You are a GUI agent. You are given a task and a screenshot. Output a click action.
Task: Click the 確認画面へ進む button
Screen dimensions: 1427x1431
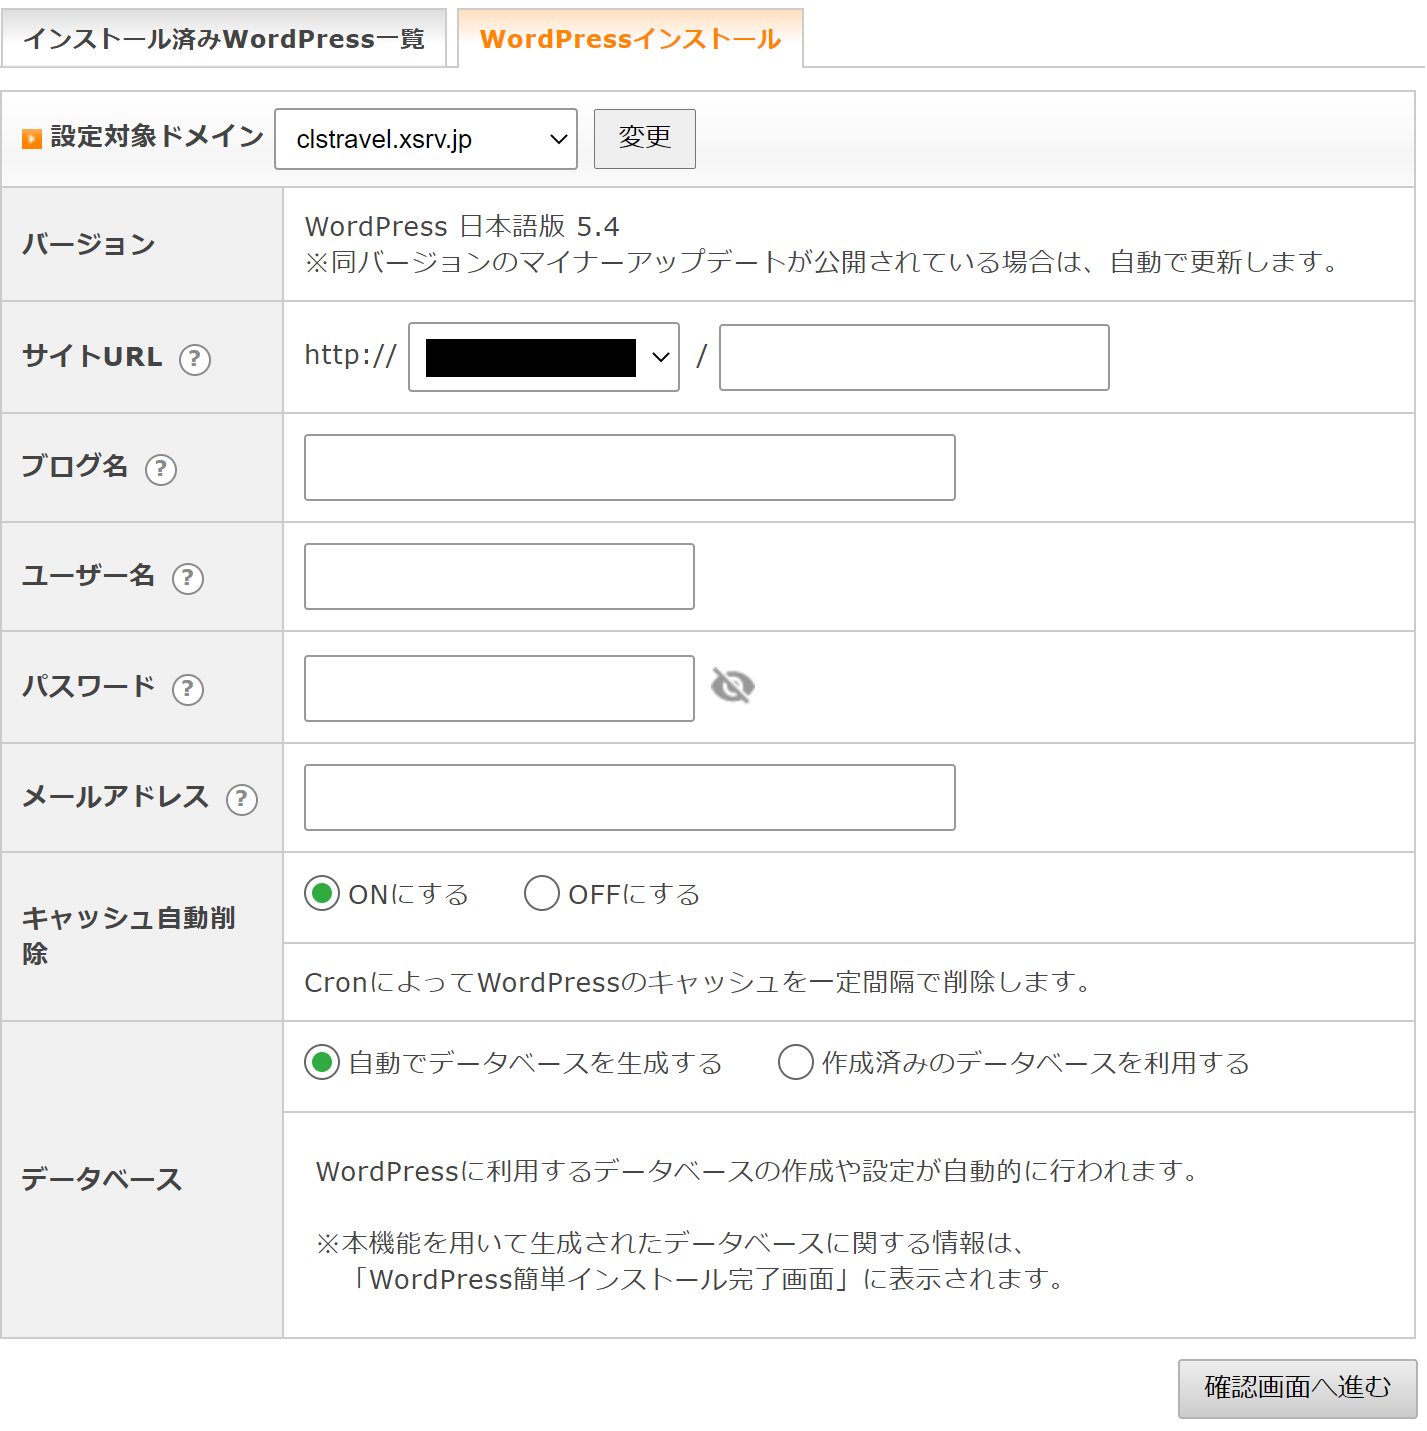[x=1298, y=1388]
